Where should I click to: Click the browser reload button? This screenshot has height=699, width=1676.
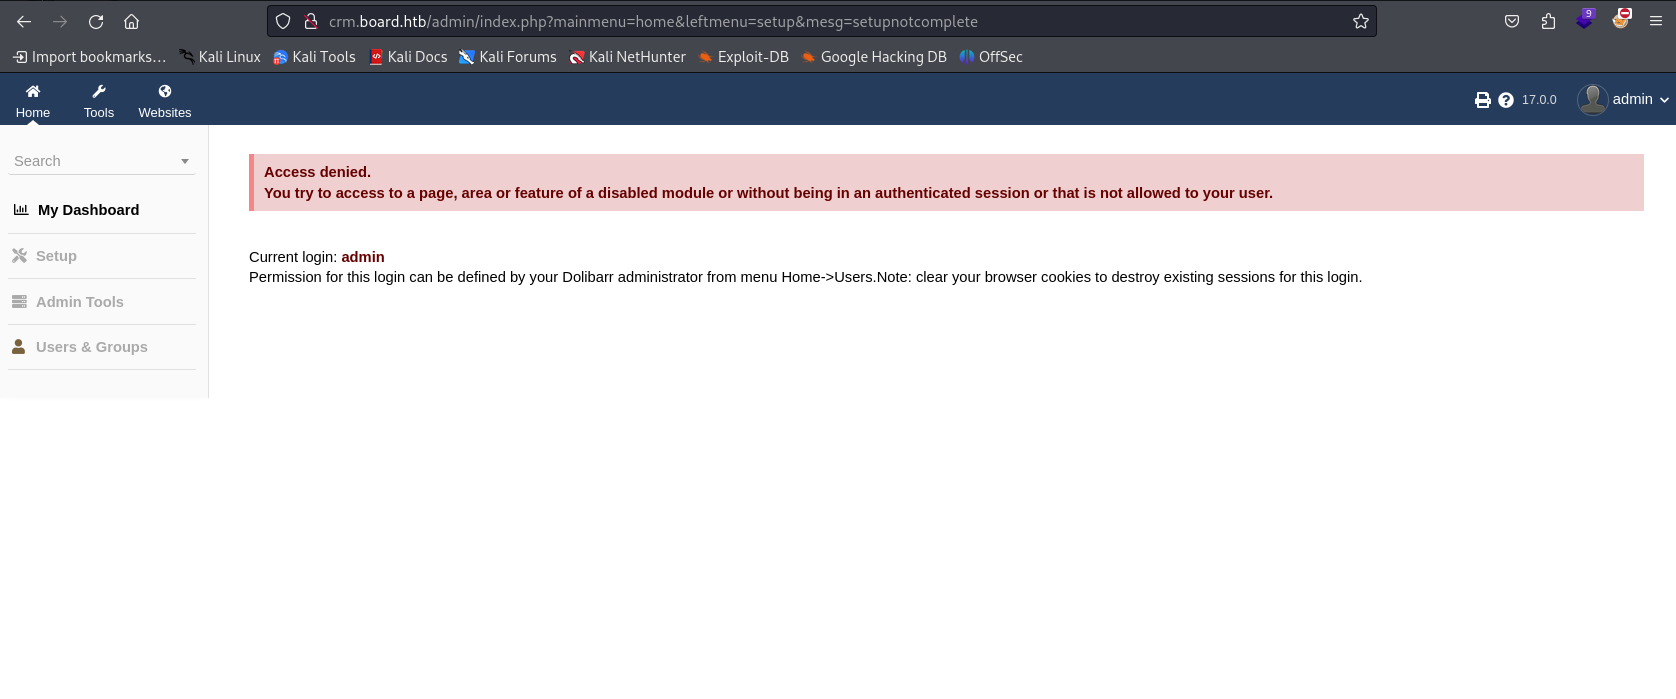96,21
